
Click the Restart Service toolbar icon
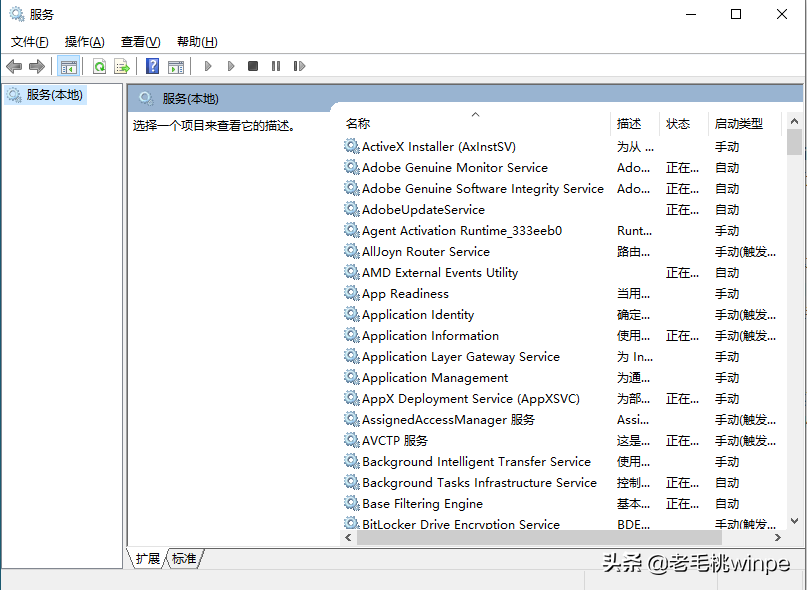(299, 66)
